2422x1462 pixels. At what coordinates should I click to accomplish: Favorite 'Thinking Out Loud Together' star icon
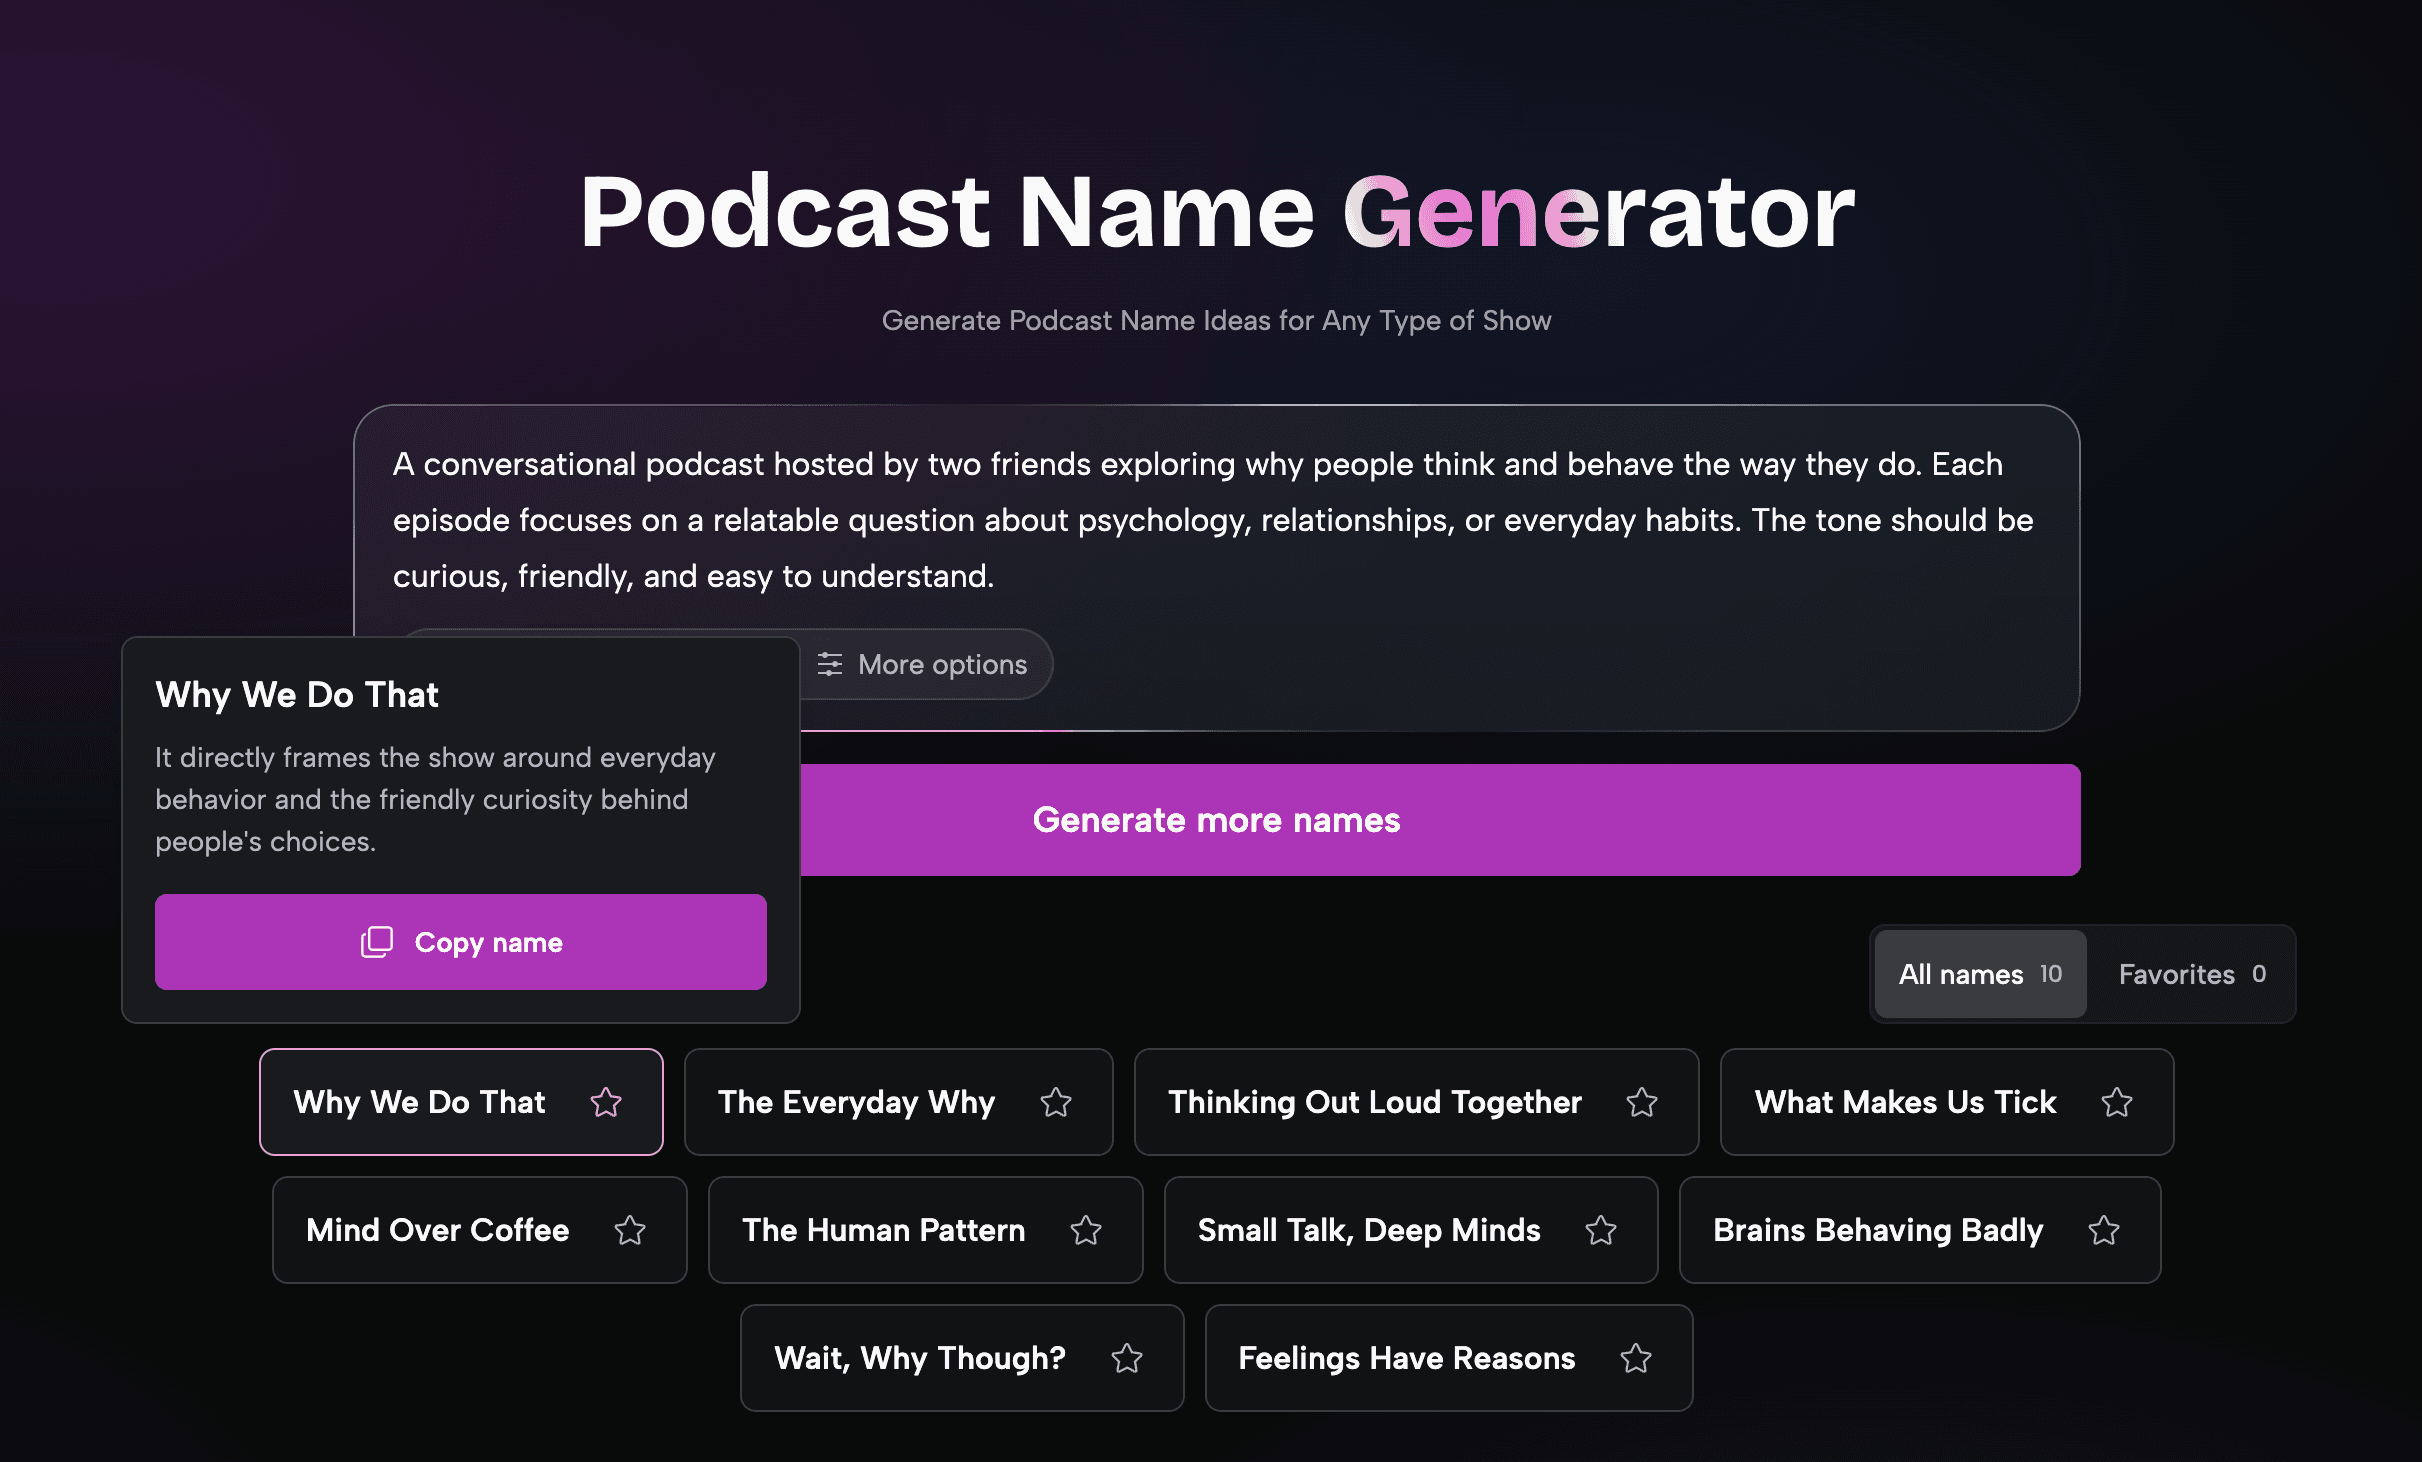click(x=1642, y=1102)
